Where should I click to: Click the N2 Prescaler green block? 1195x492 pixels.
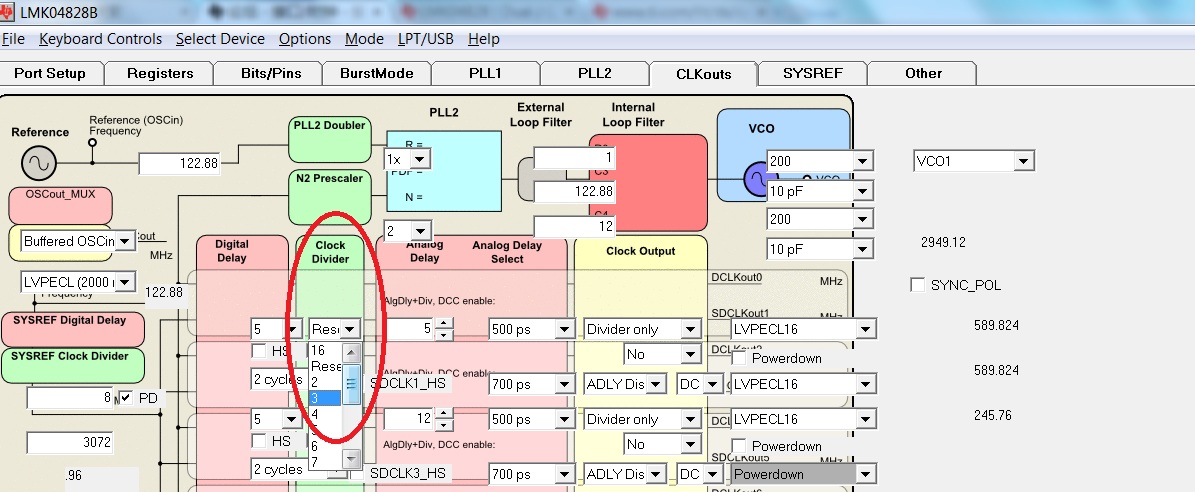(329, 196)
